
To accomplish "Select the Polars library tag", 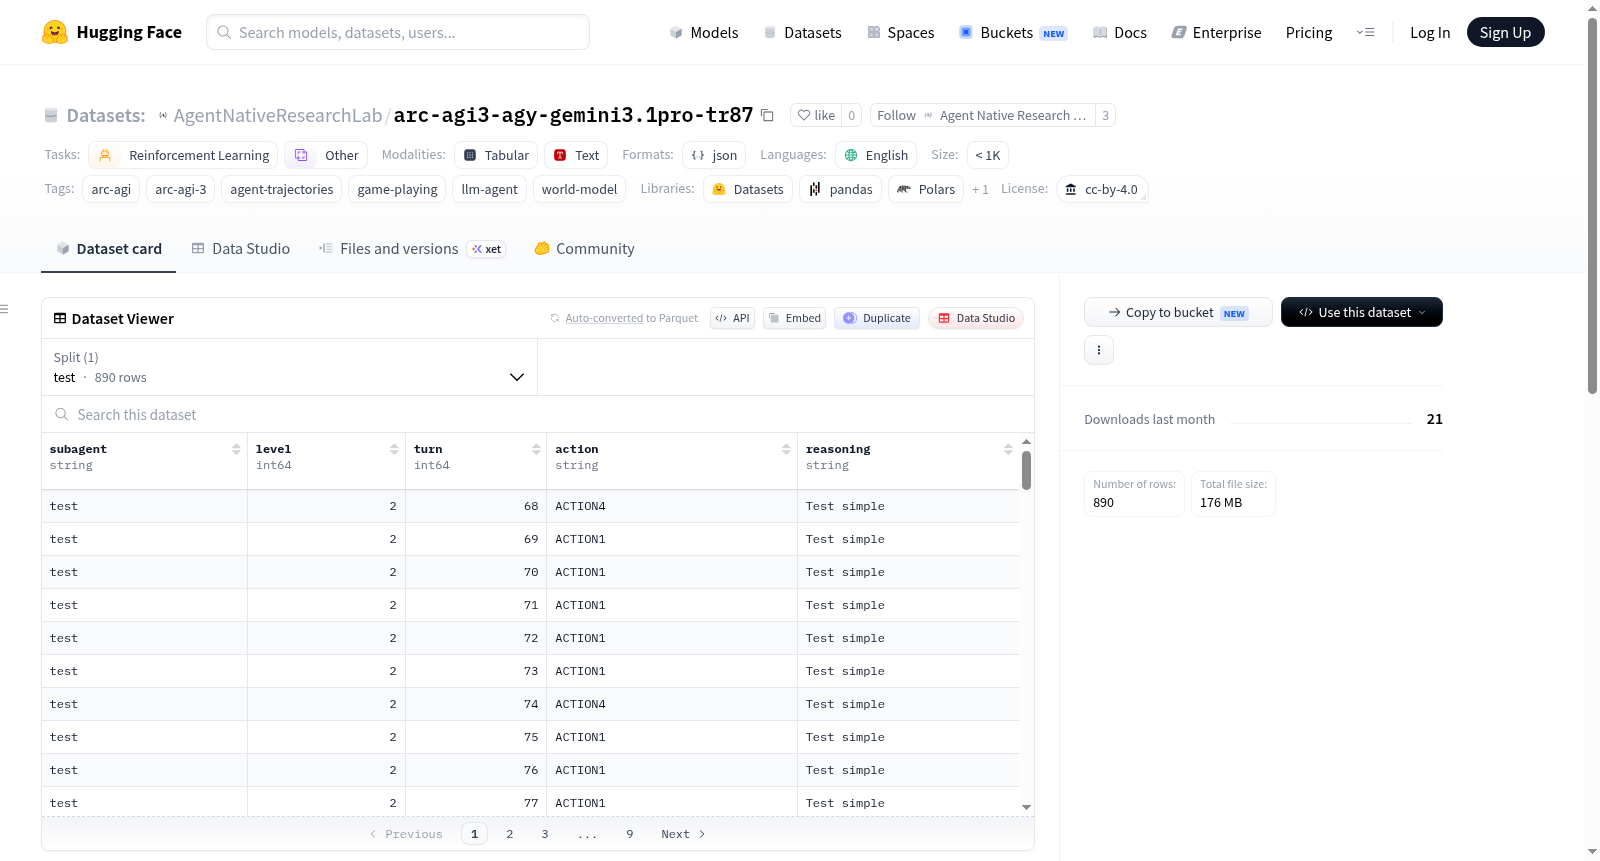I will (x=926, y=189).
